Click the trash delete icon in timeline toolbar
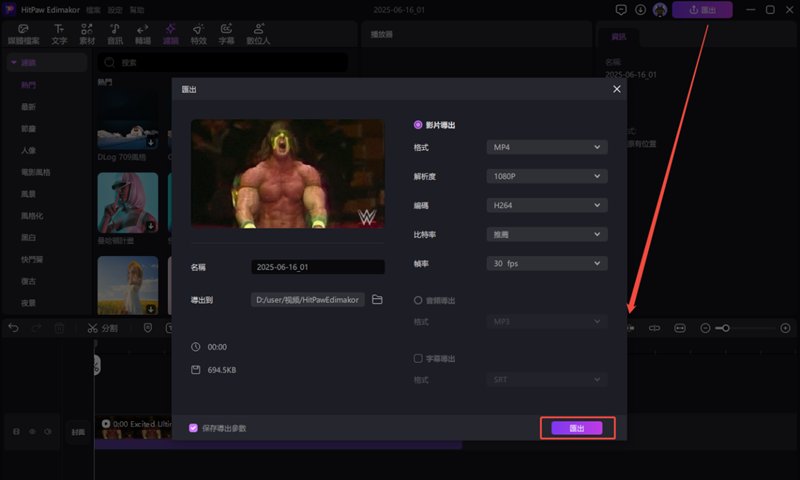Viewport: 800px width, 480px height. coord(60,328)
